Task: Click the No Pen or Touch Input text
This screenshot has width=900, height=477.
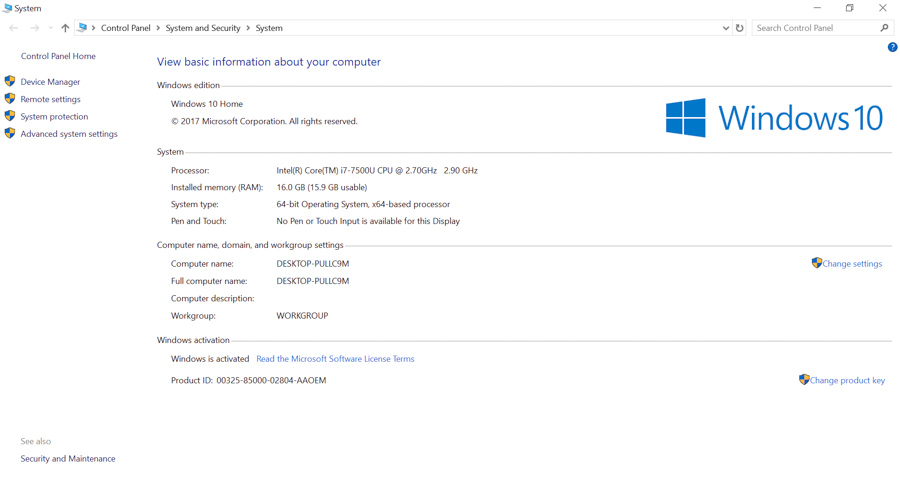Action: [x=368, y=221]
